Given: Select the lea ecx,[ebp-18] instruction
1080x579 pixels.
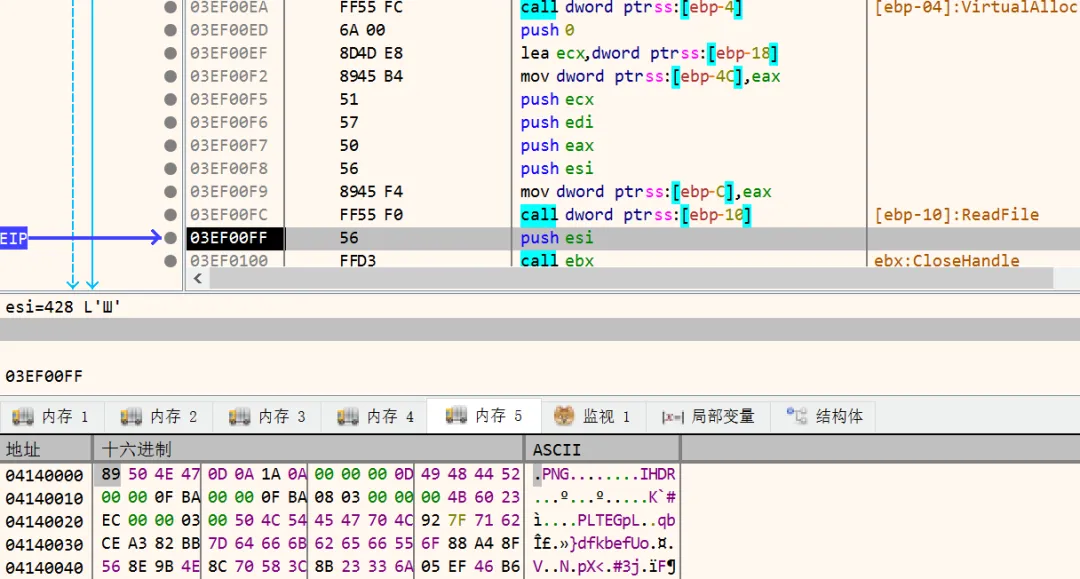Looking at the screenshot, I should (x=650, y=53).
